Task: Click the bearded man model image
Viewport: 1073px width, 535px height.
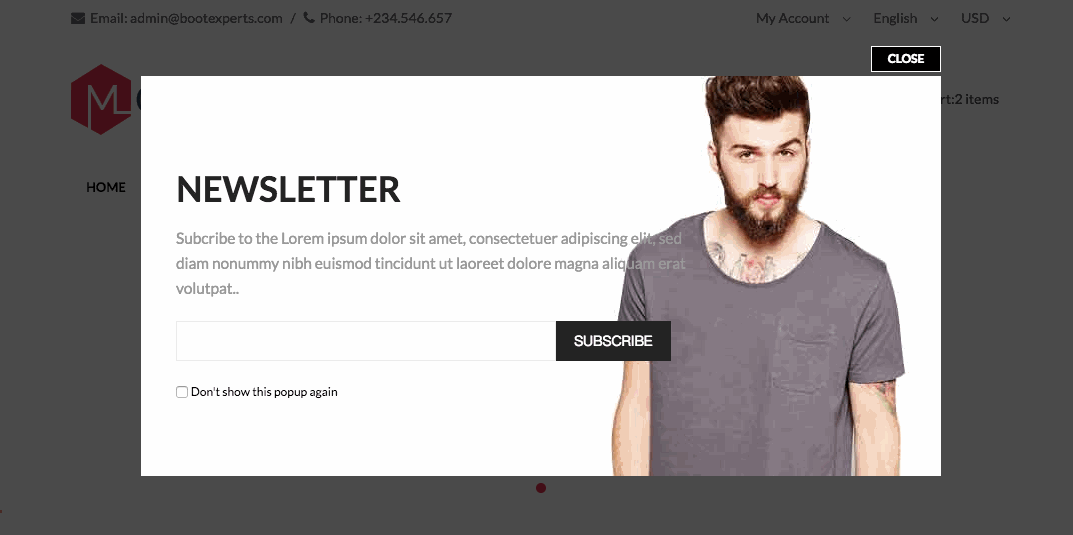Action: pos(760,276)
